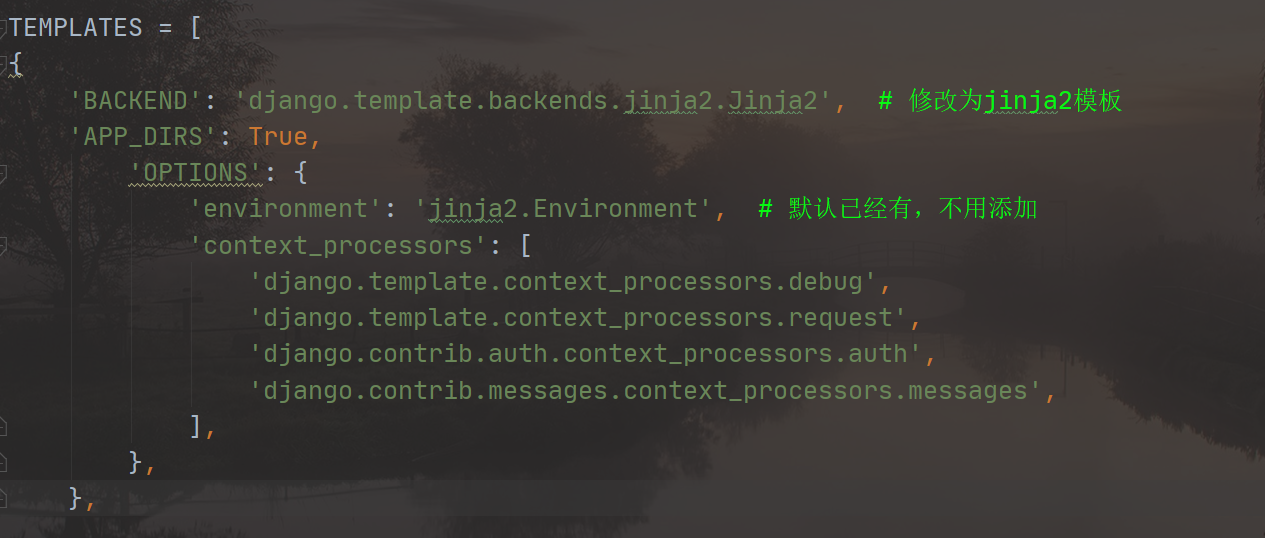Place cursor on TEMPLATES variable name
Screen dimensions: 1265x538
coord(76,28)
